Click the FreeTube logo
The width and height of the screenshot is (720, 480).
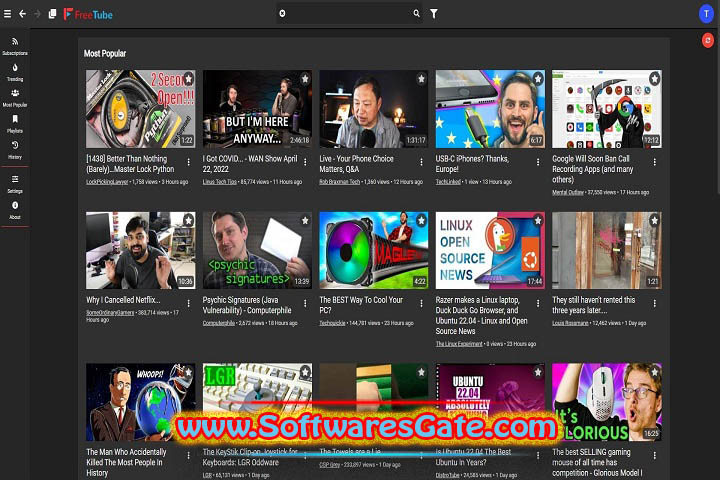[x=88, y=14]
